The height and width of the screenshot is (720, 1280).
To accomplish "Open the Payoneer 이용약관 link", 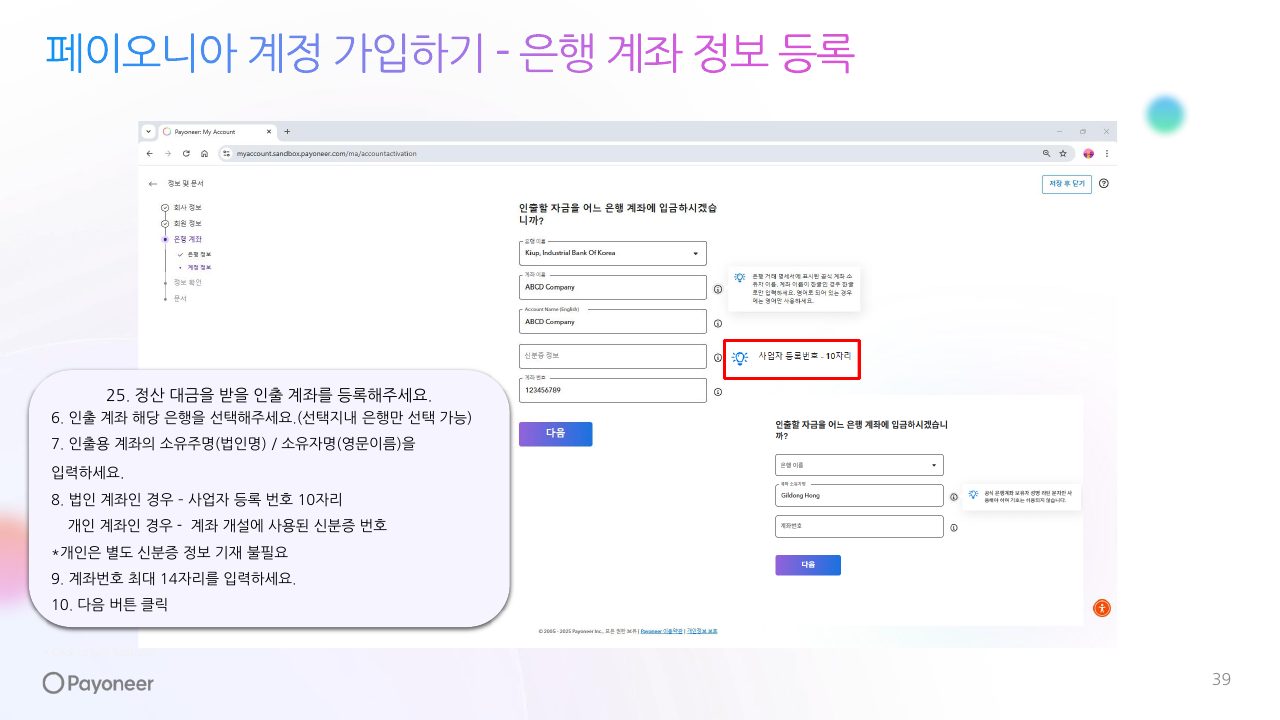I will coord(661,631).
